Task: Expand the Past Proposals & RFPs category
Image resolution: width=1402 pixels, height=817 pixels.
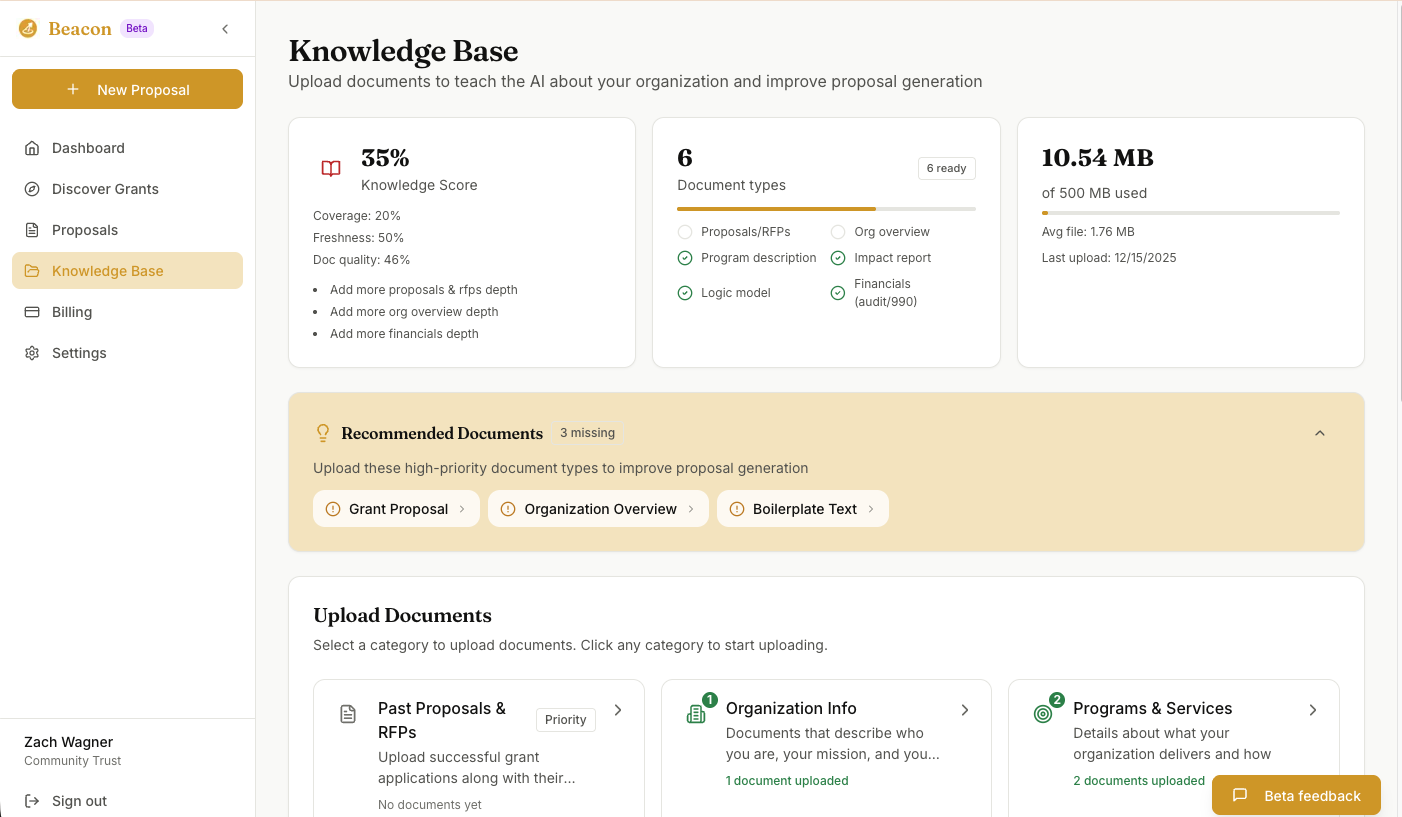Action: coord(618,710)
